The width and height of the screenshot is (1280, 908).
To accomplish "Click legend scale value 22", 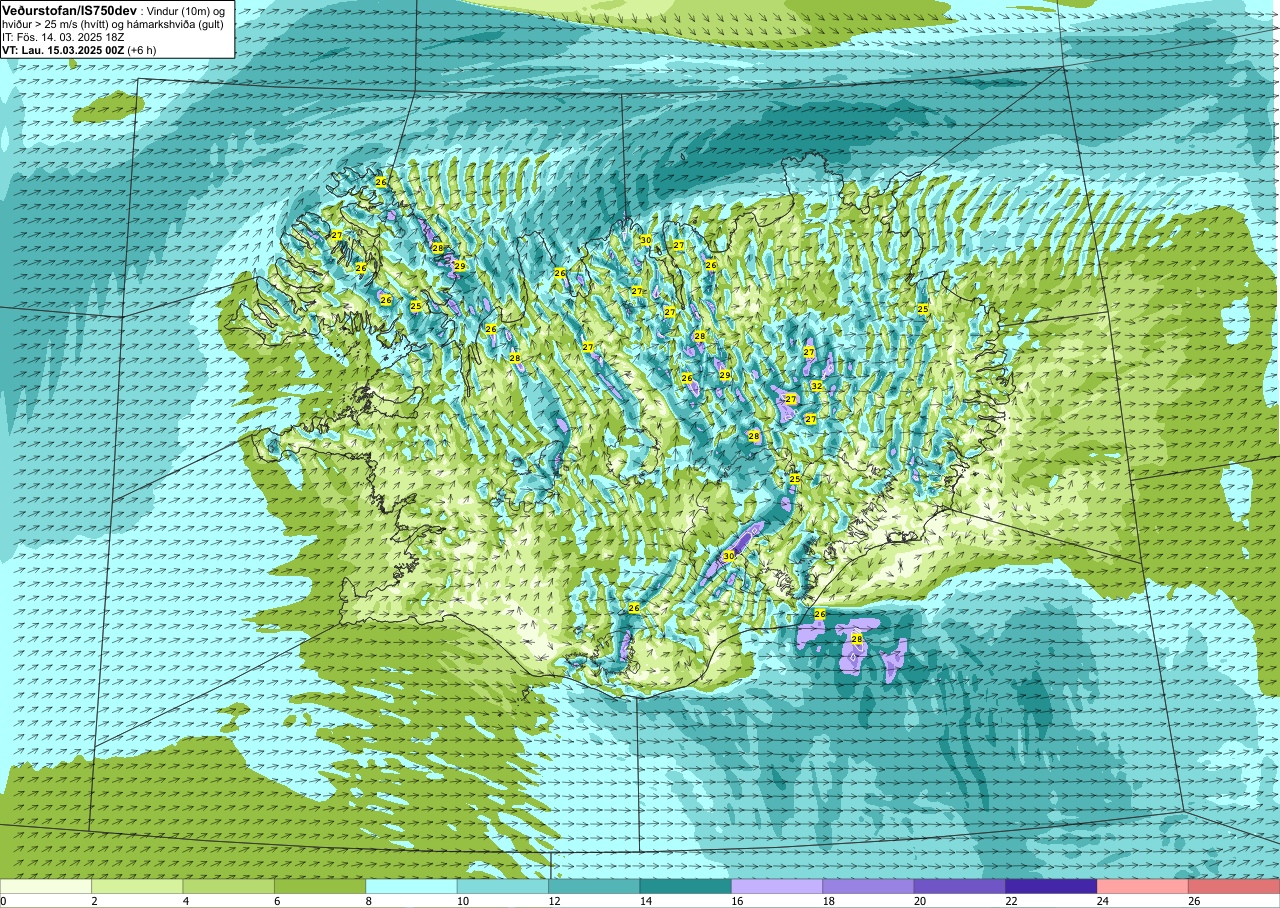I will tap(1009, 901).
